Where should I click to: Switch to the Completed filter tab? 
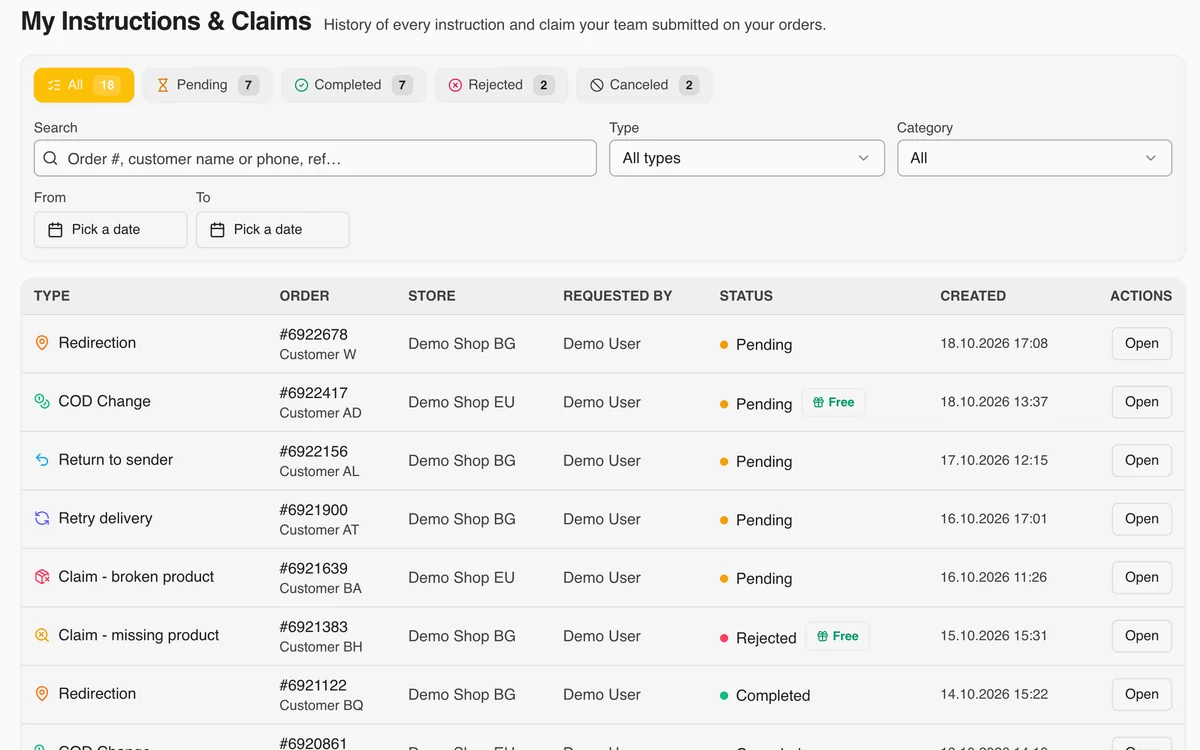354,85
